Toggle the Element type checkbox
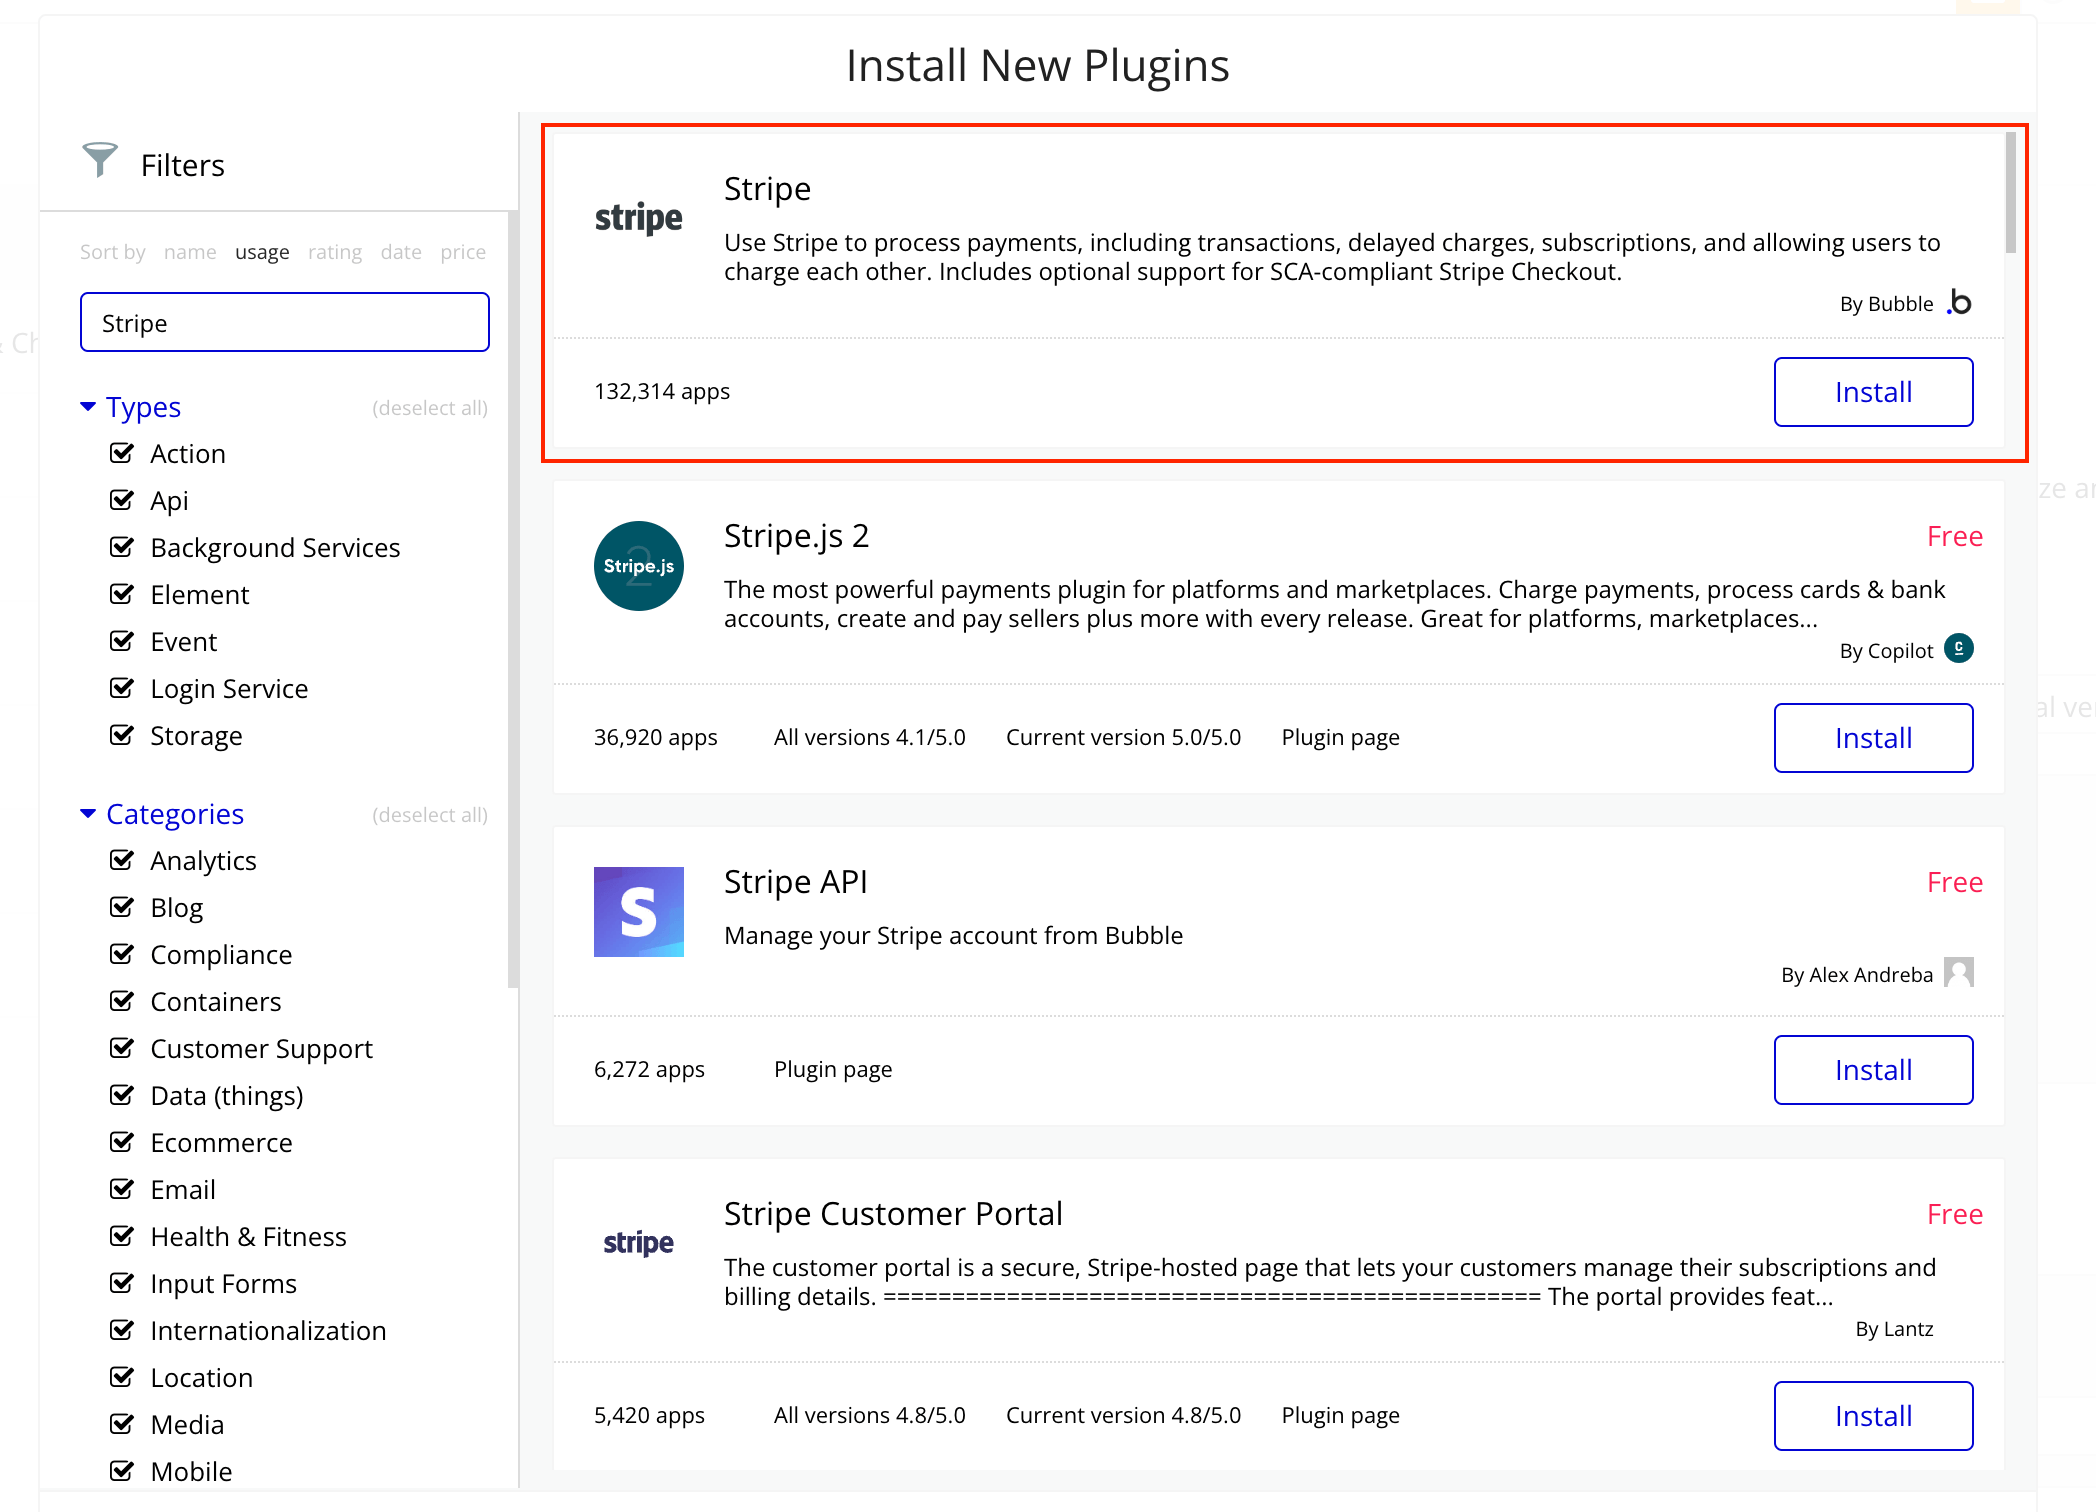The height and width of the screenshot is (1512, 2096). 122,594
